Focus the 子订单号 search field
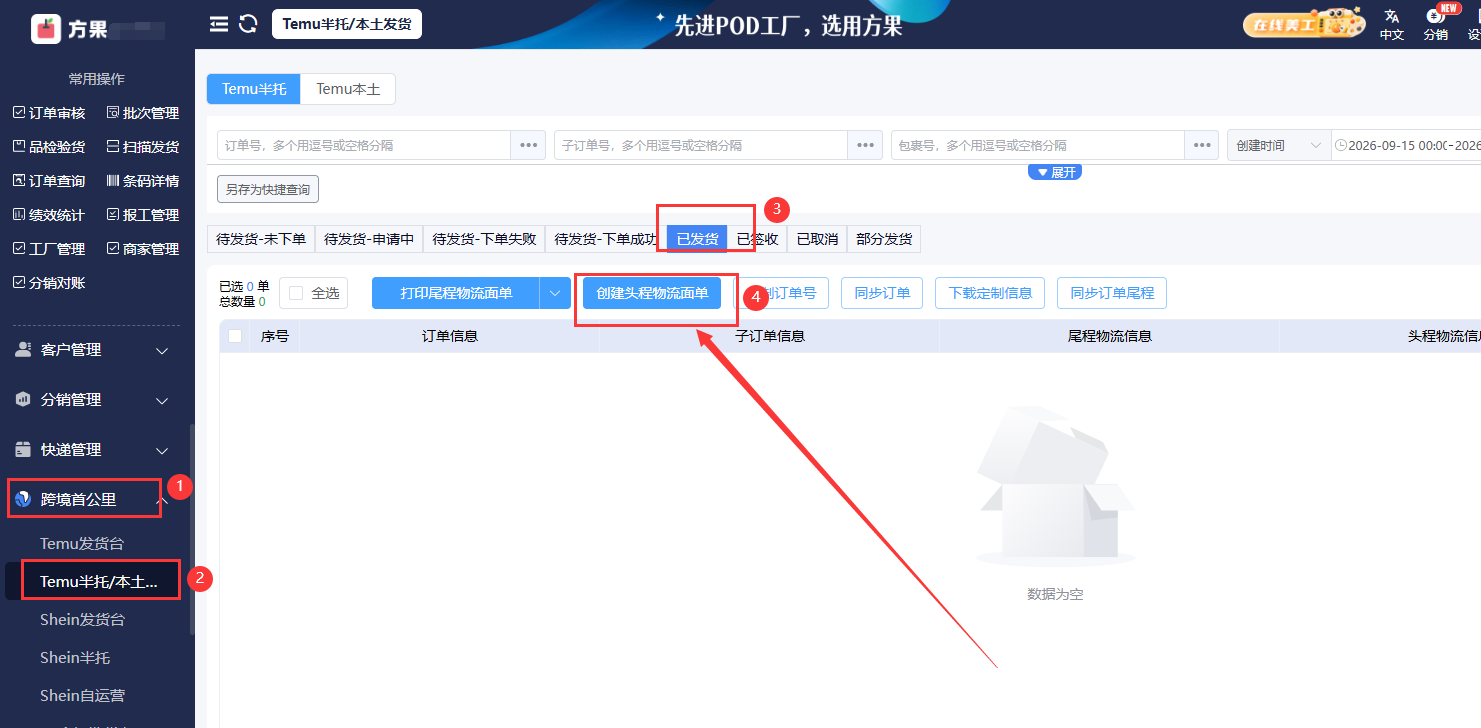The height and width of the screenshot is (728, 1481). pyautogui.click(x=701, y=145)
